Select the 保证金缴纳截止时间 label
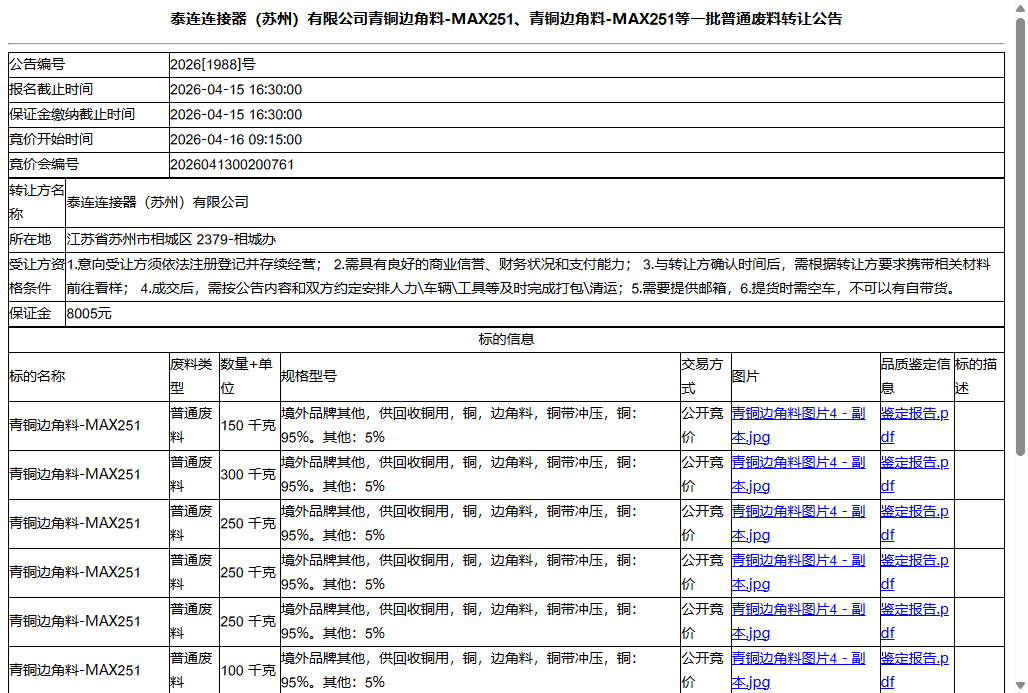Screen dimensions: 1028x693 [x=72, y=114]
